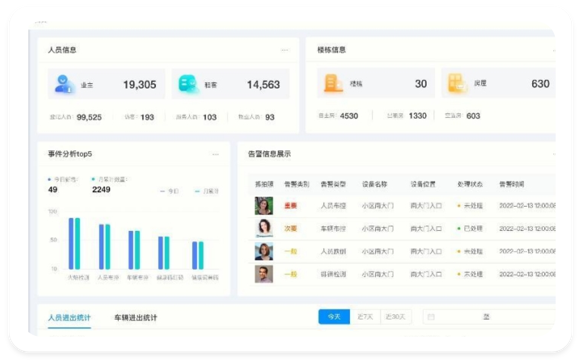Click the 已处理 status in second alarm row

[470, 228]
